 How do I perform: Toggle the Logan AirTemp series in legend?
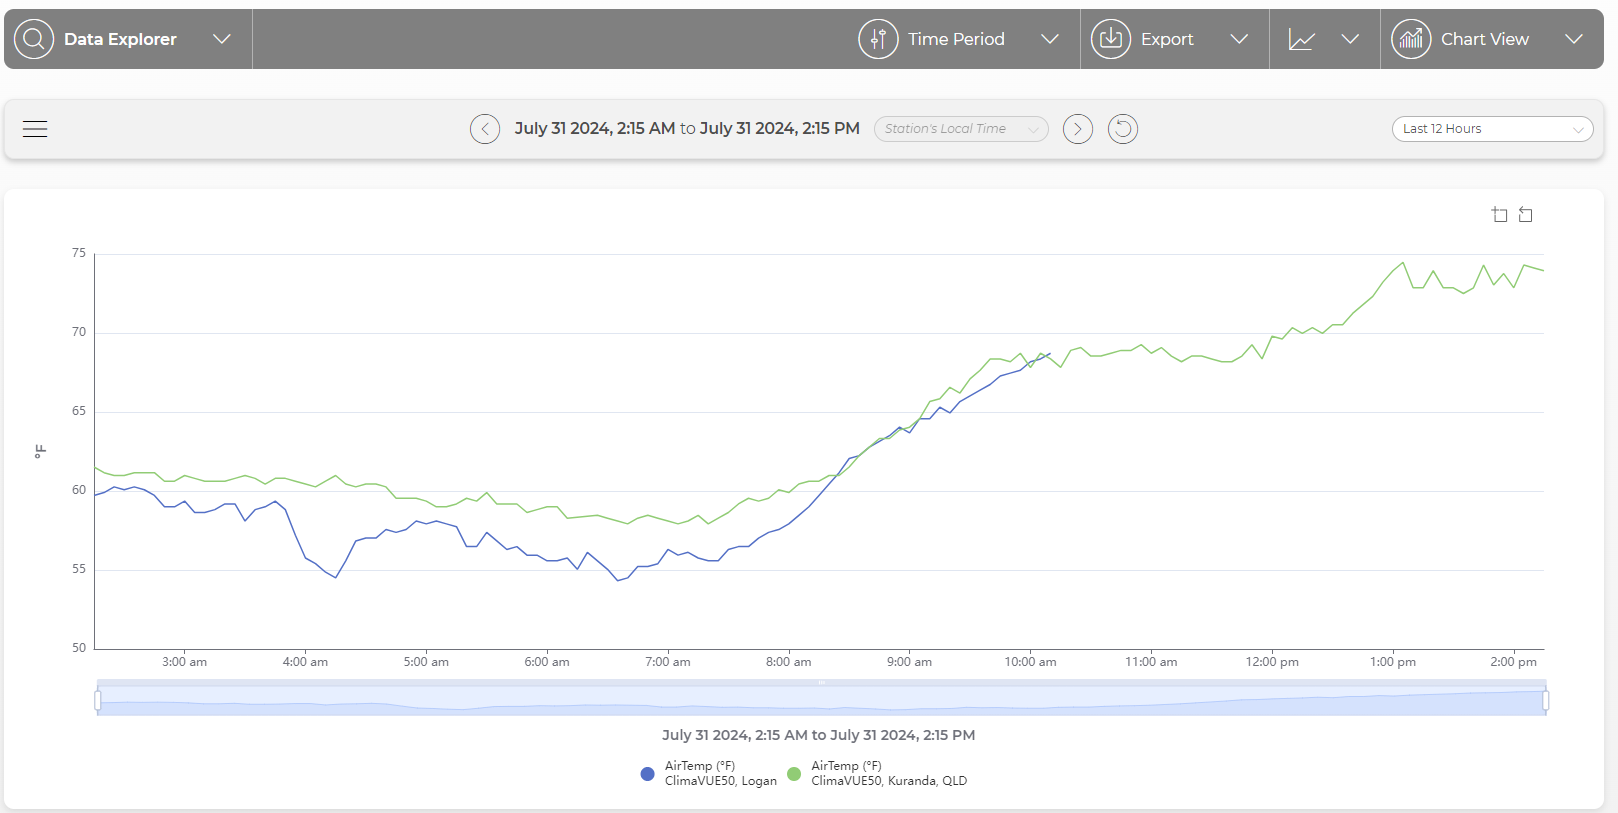[710, 773]
